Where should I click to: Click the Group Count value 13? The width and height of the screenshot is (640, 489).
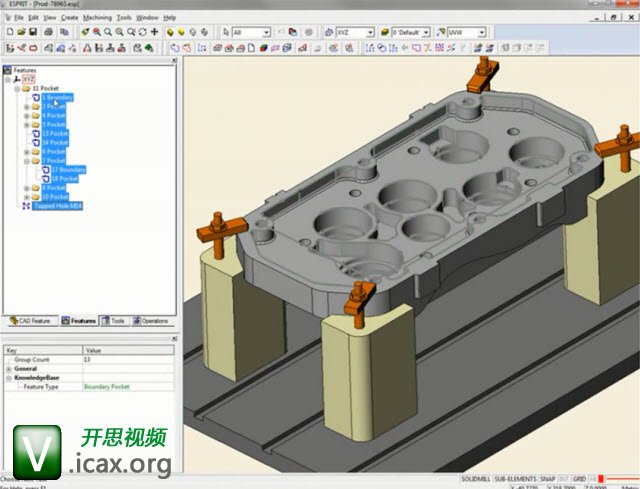point(87,360)
